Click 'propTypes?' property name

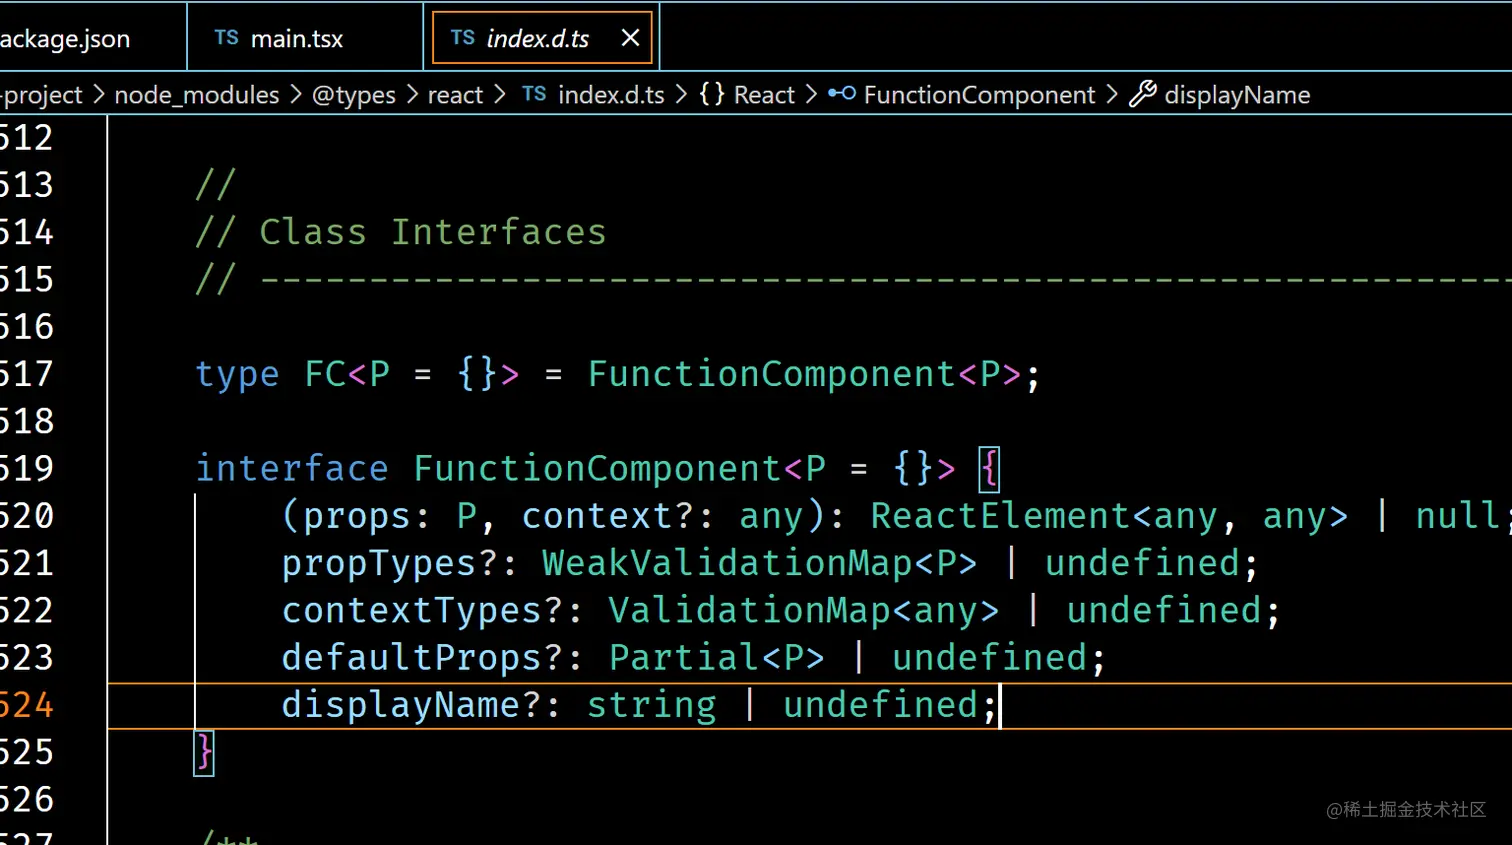tap(389, 564)
